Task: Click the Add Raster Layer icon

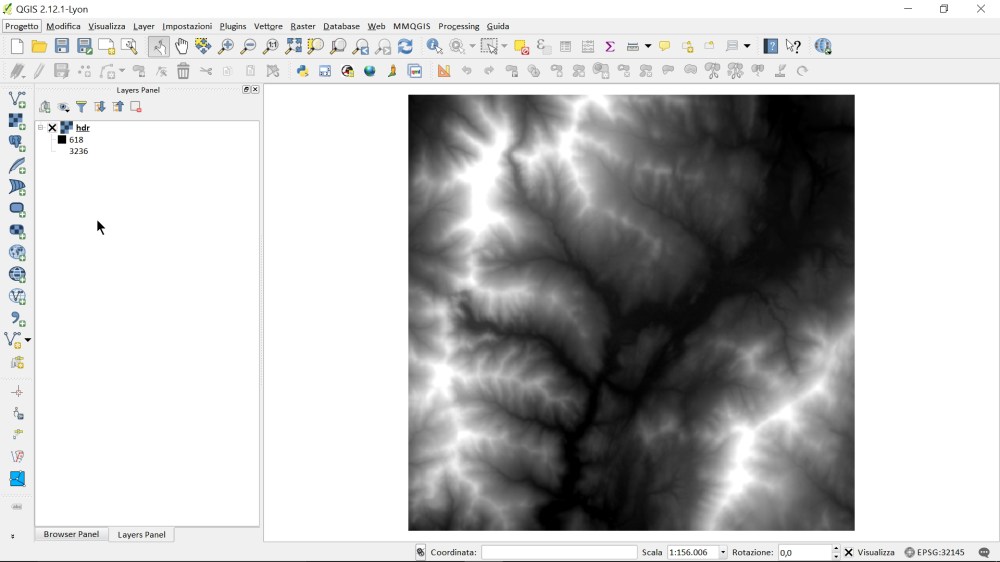Action: pyautogui.click(x=17, y=121)
